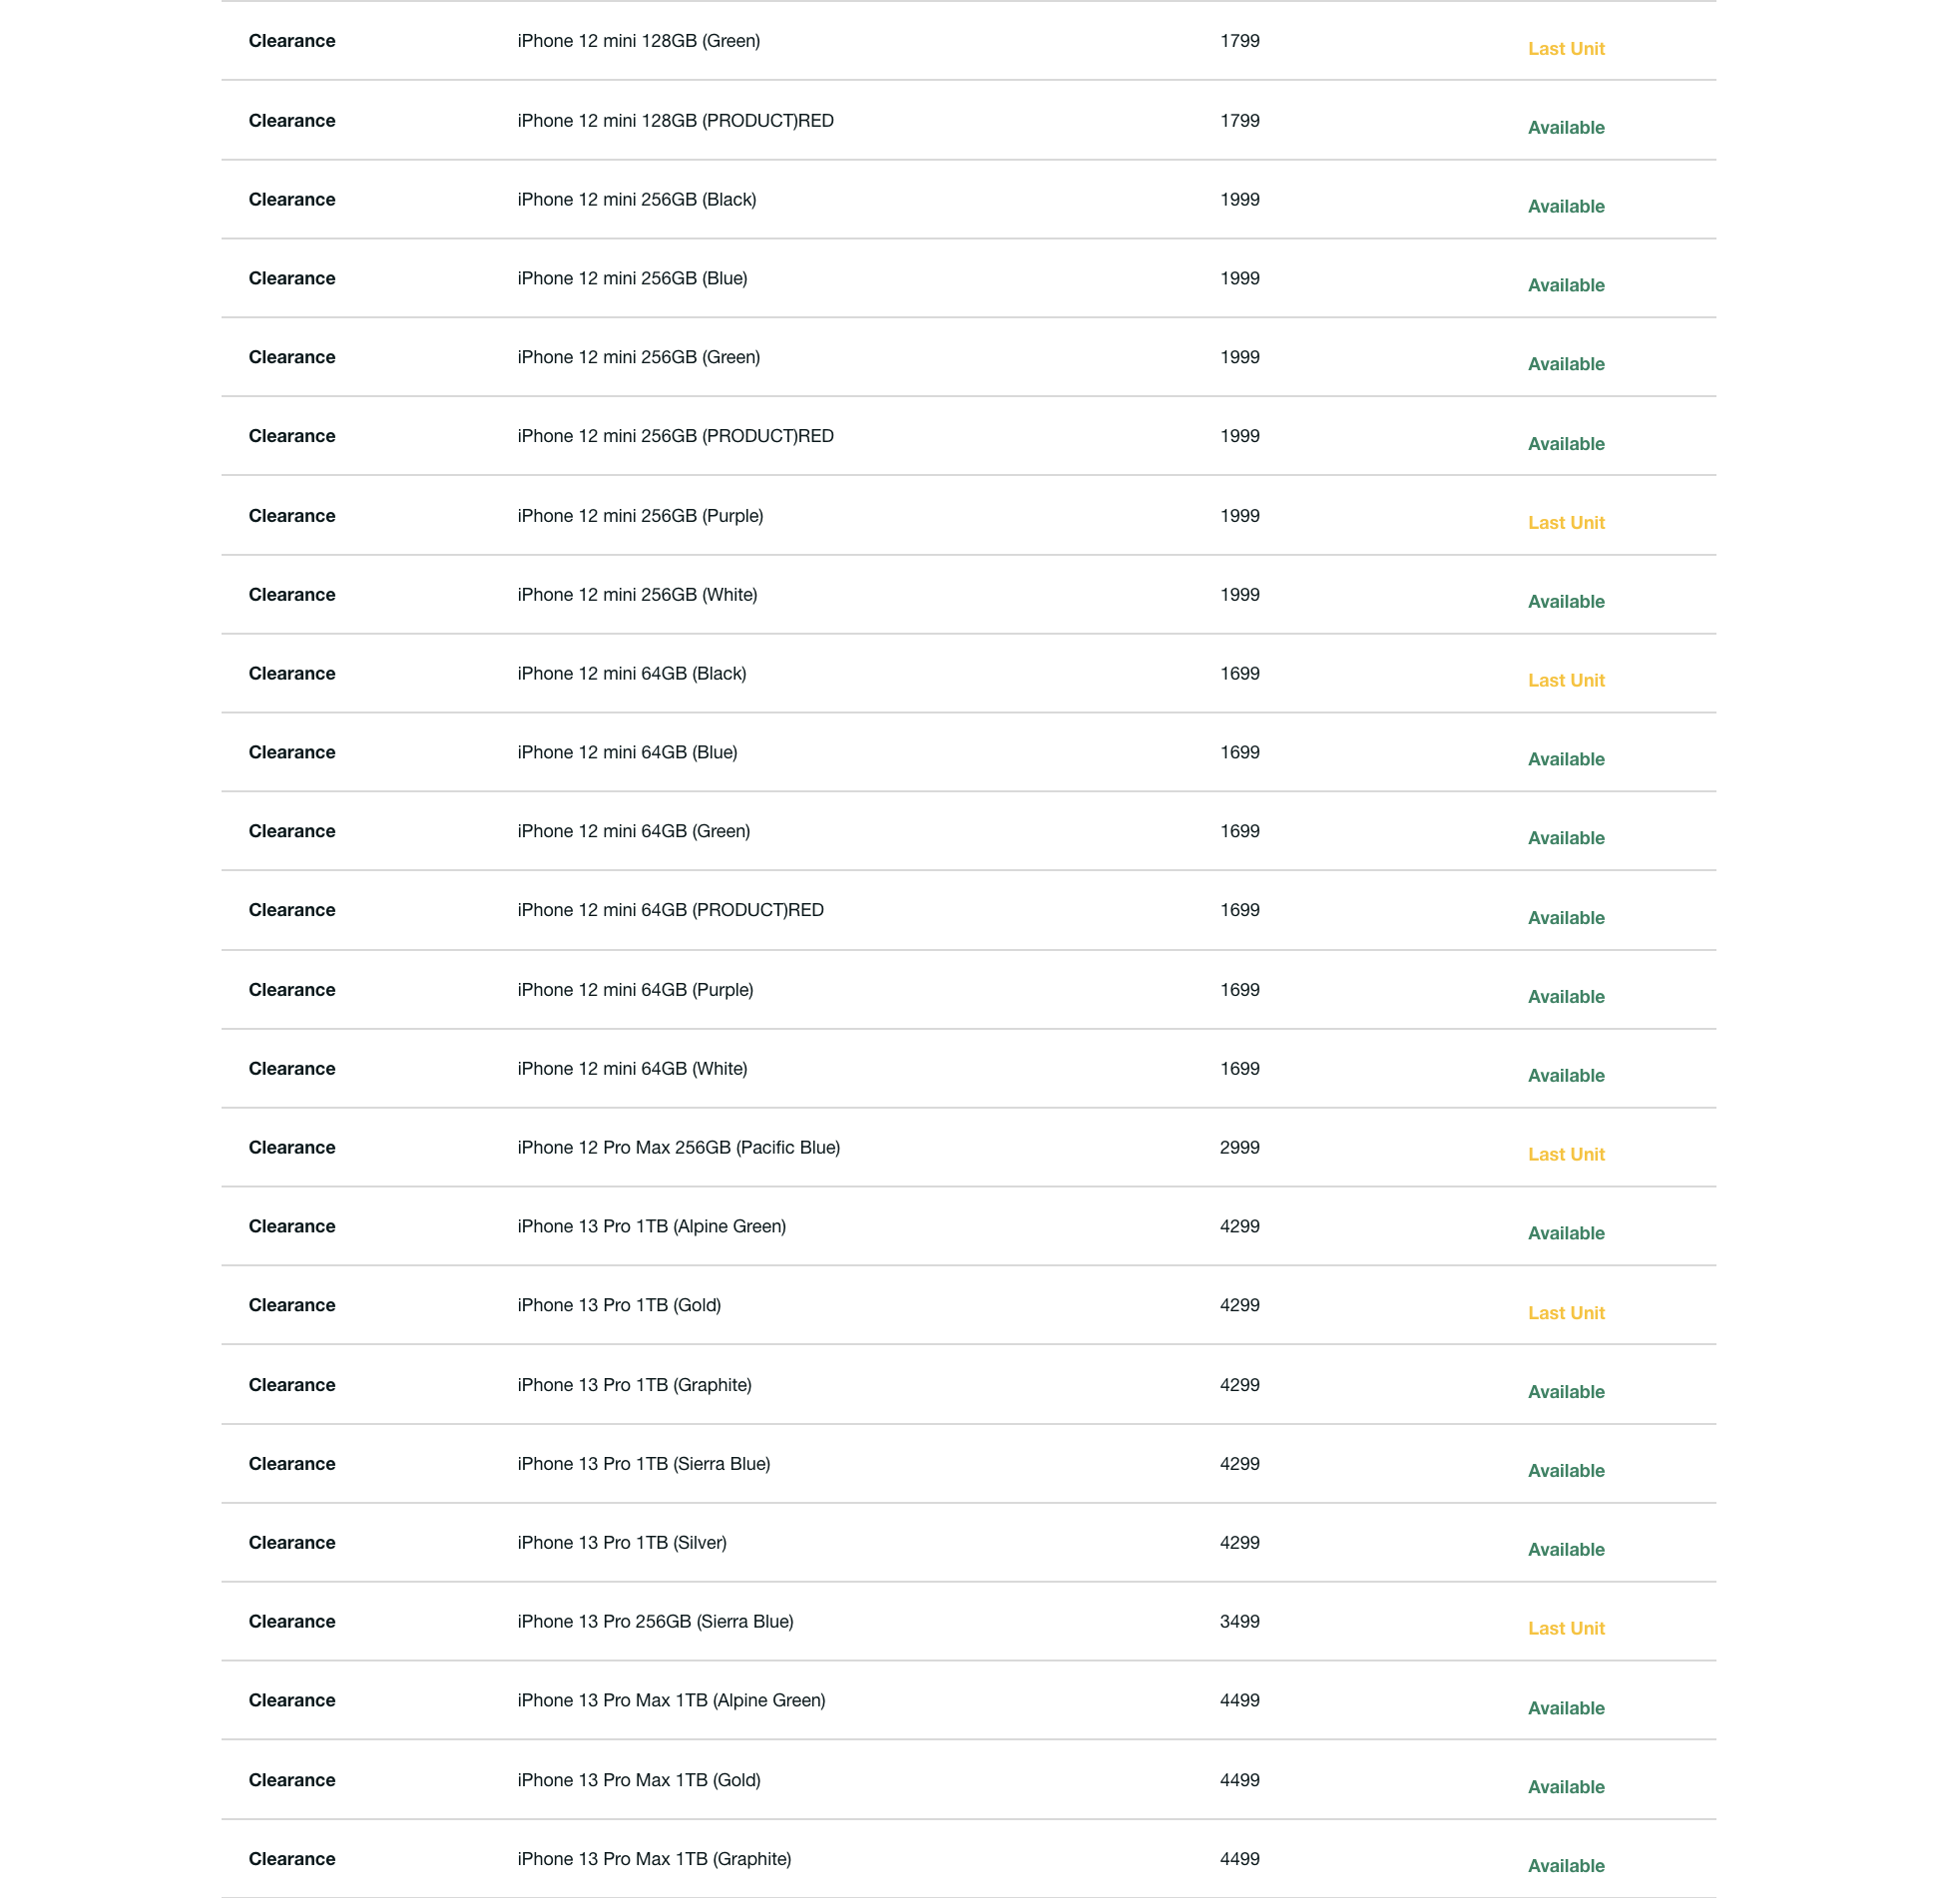Click Available status for iPhone 12 mini 256GB (Black)
1942x1904 pixels.
point(1565,207)
